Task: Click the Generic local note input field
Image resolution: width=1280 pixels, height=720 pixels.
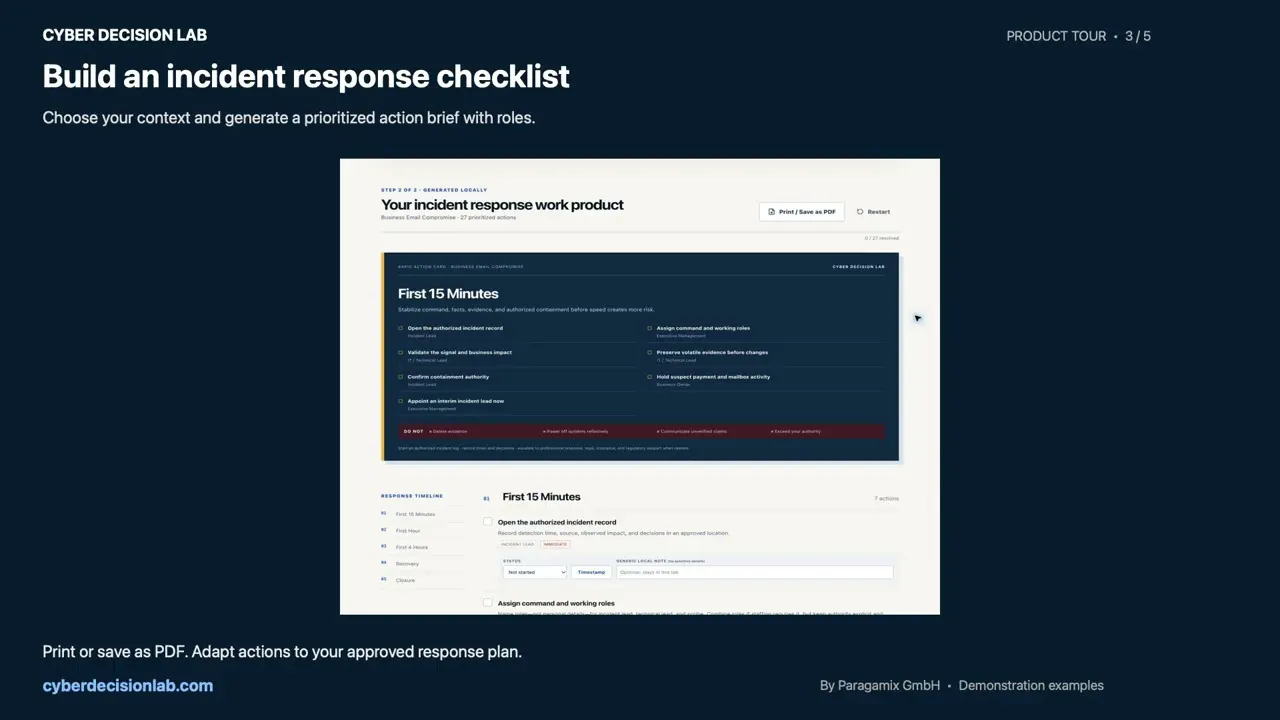Action: (x=754, y=572)
